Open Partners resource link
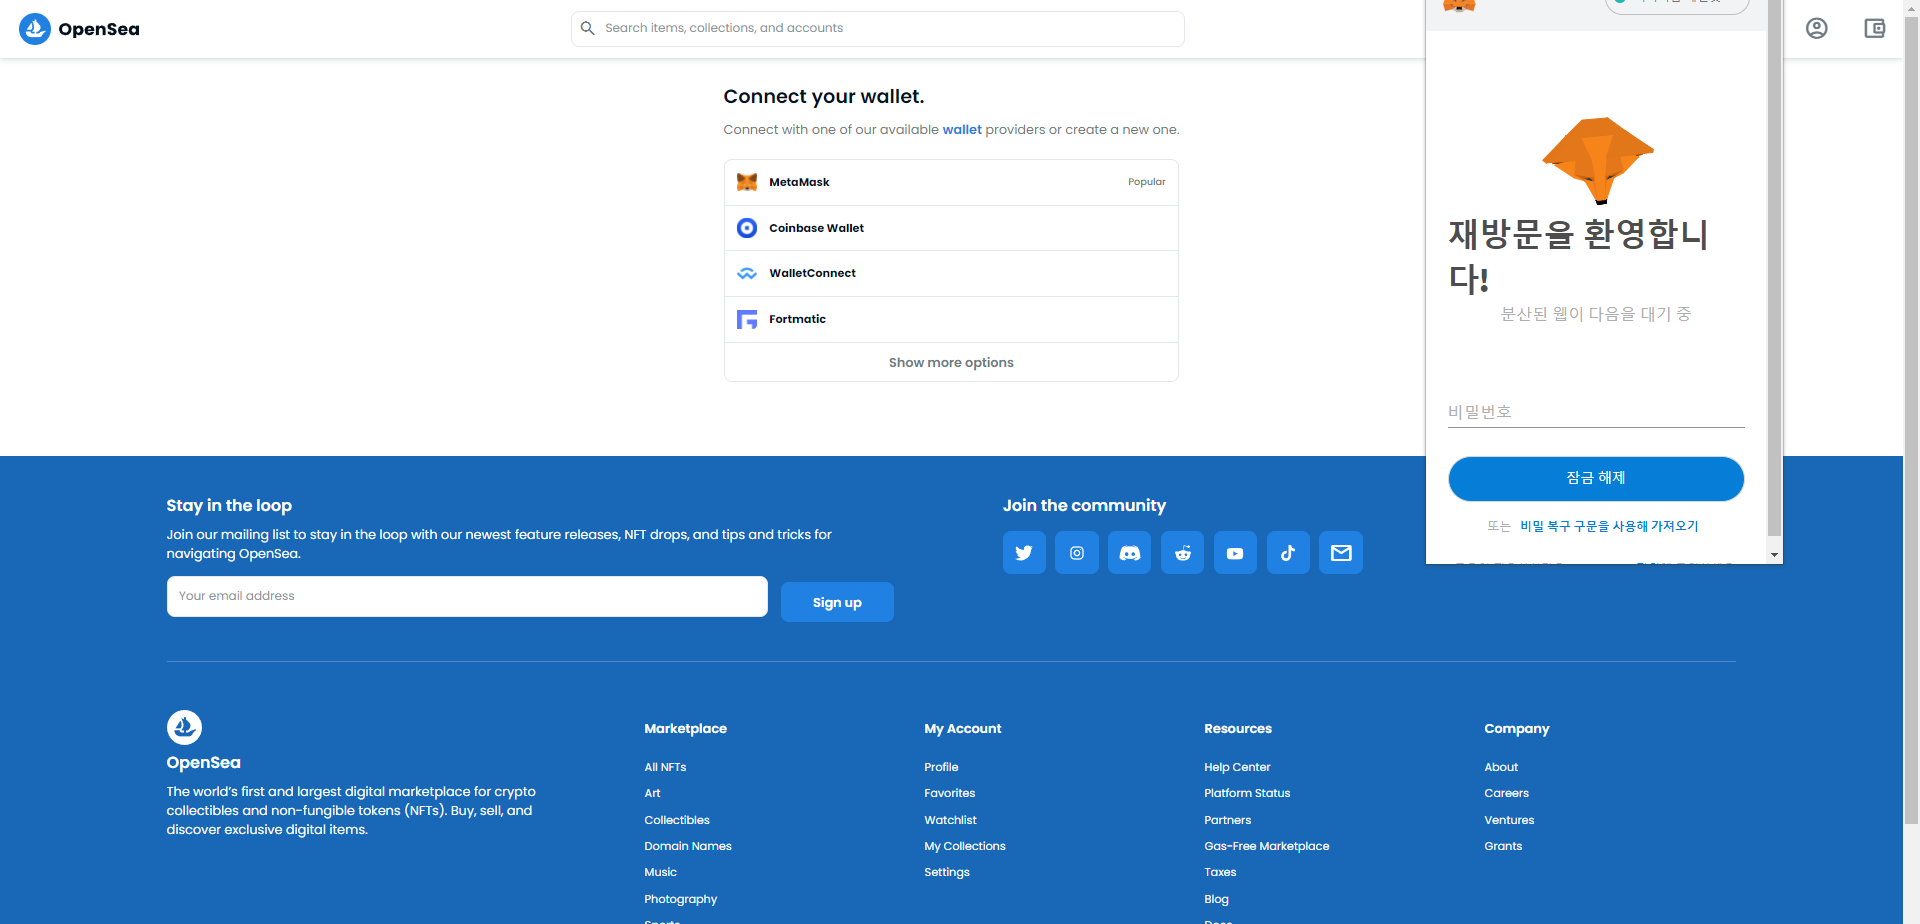 click(1227, 820)
